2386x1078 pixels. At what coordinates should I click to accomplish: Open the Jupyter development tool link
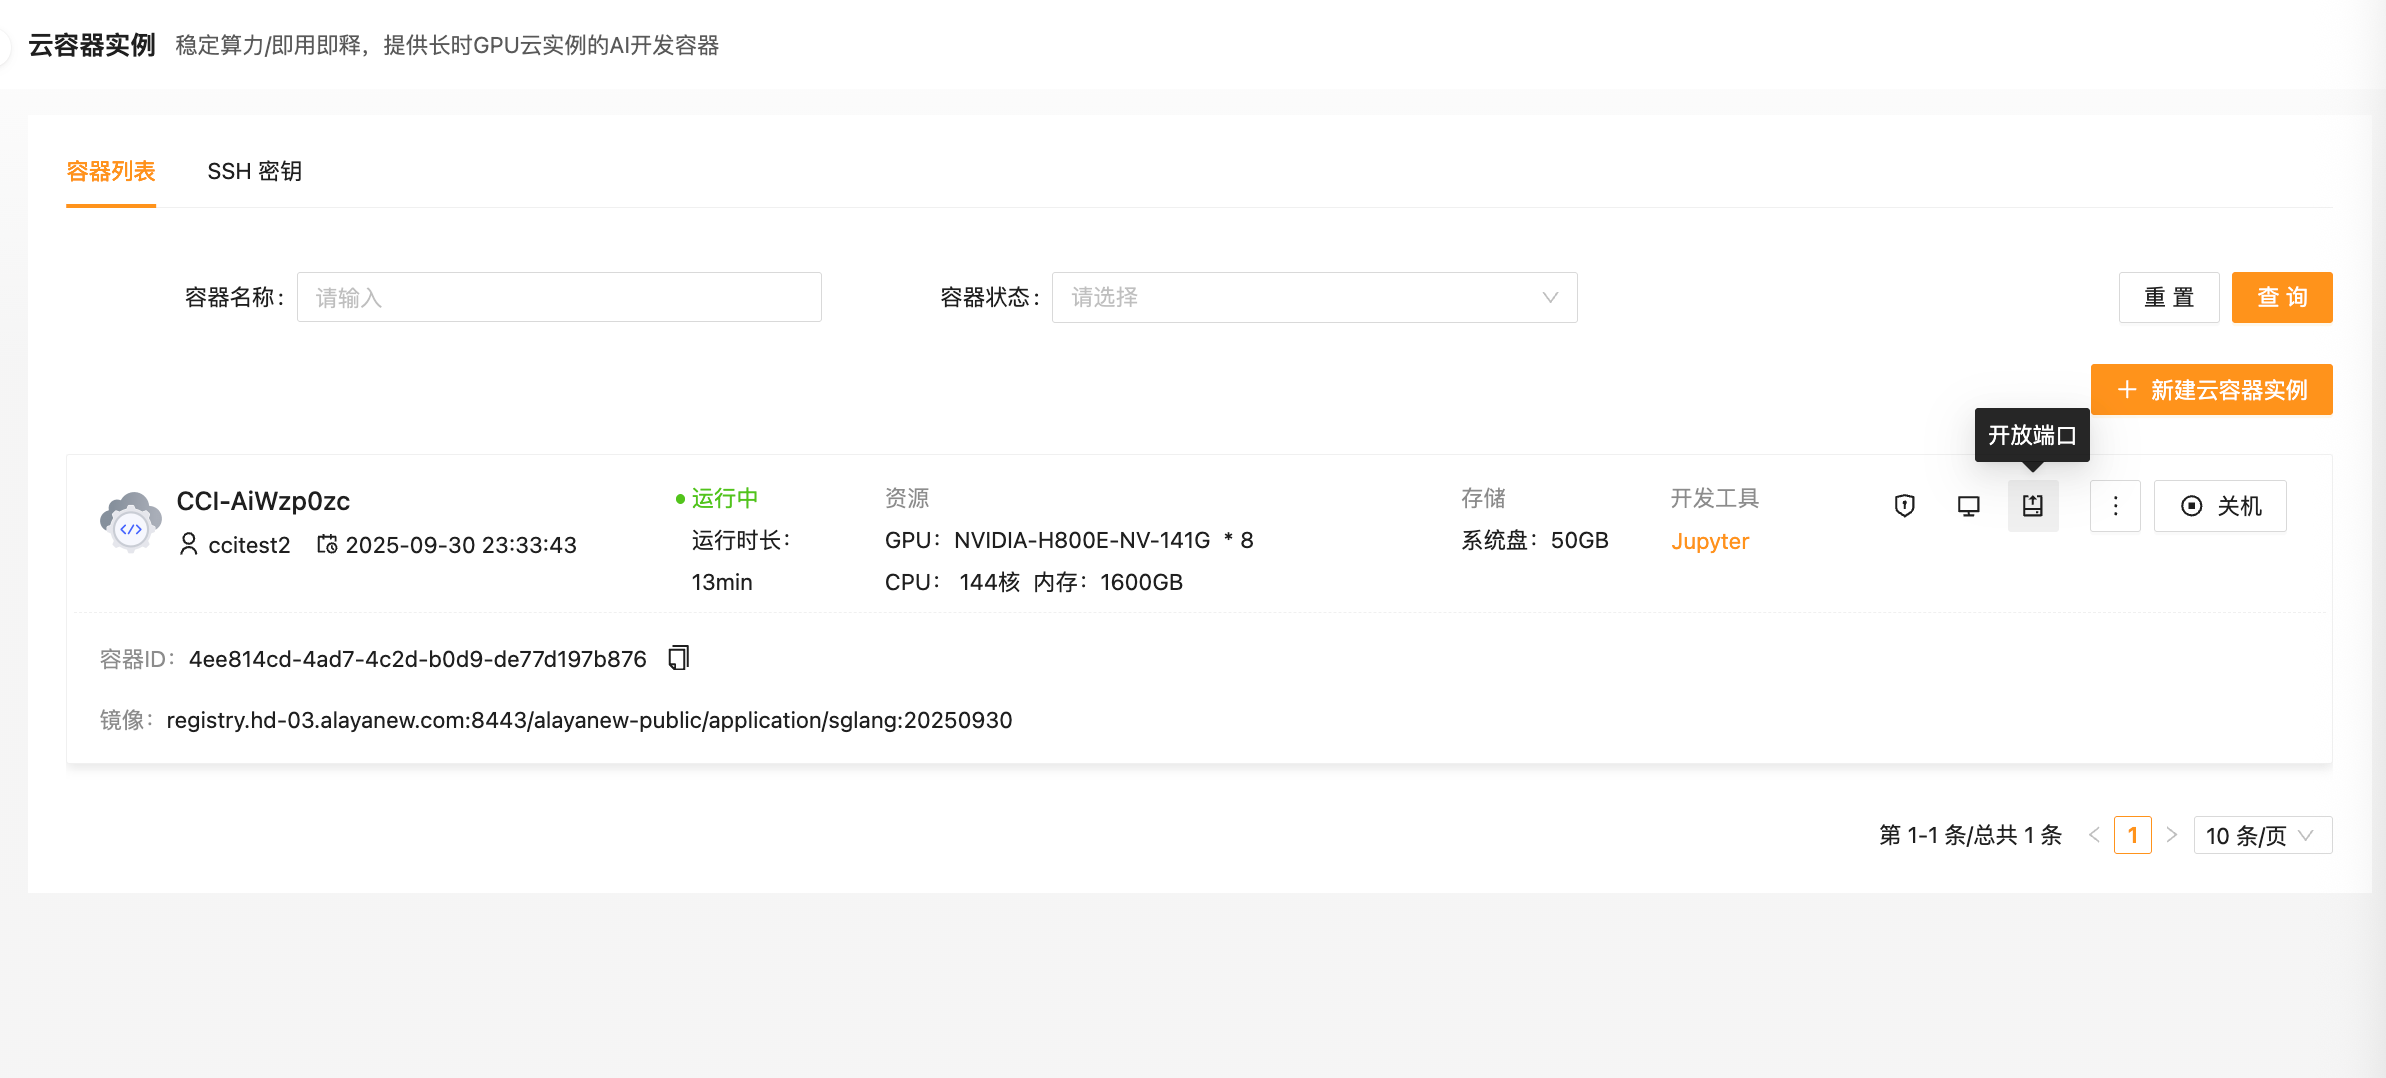coord(1709,541)
